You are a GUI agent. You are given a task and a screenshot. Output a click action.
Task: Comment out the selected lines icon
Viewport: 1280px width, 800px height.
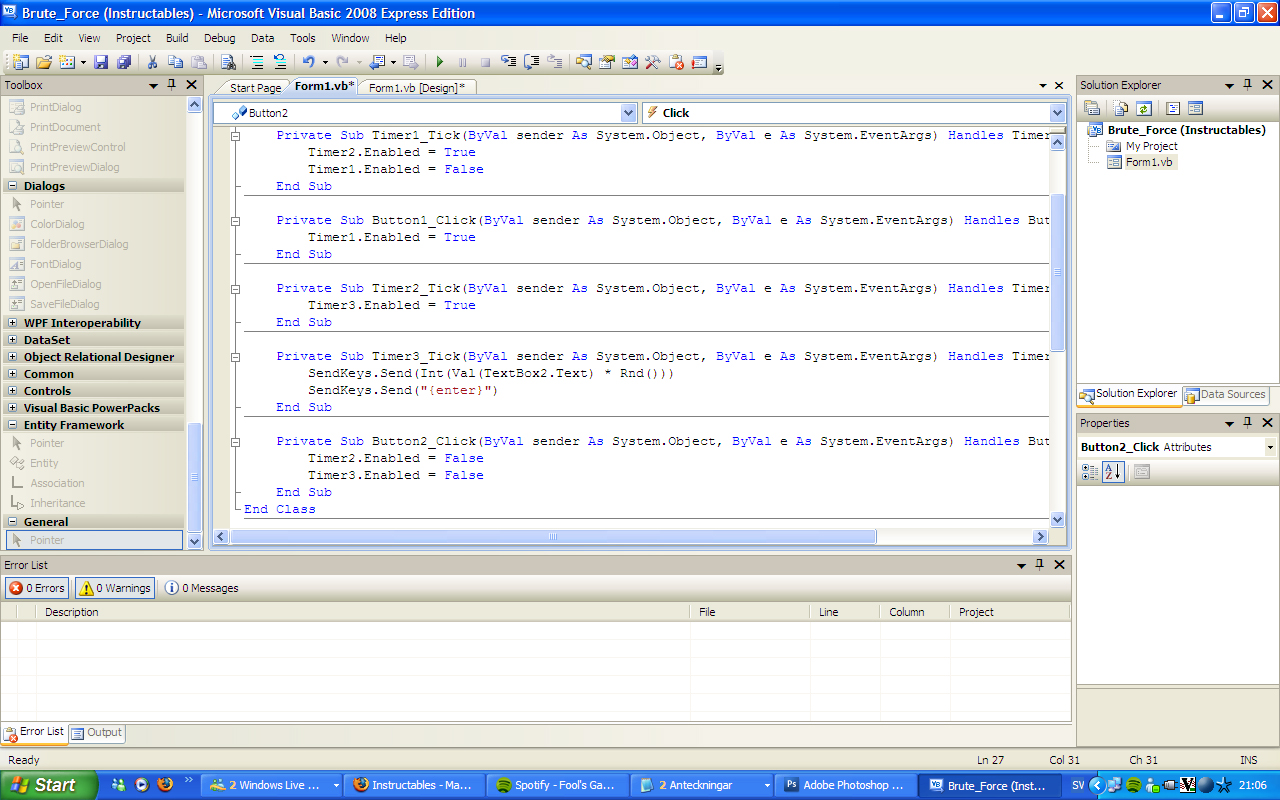tap(257, 62)
